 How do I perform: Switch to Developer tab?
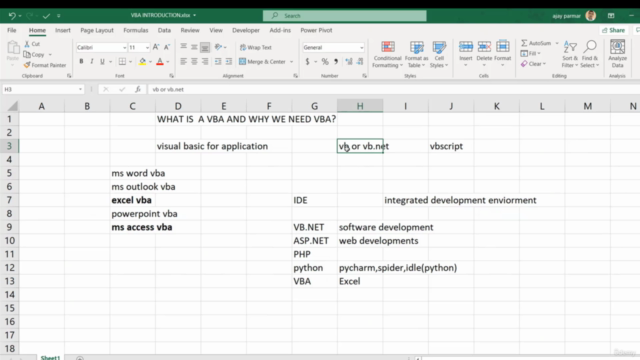pyautogui.click(x=246, y=30)
